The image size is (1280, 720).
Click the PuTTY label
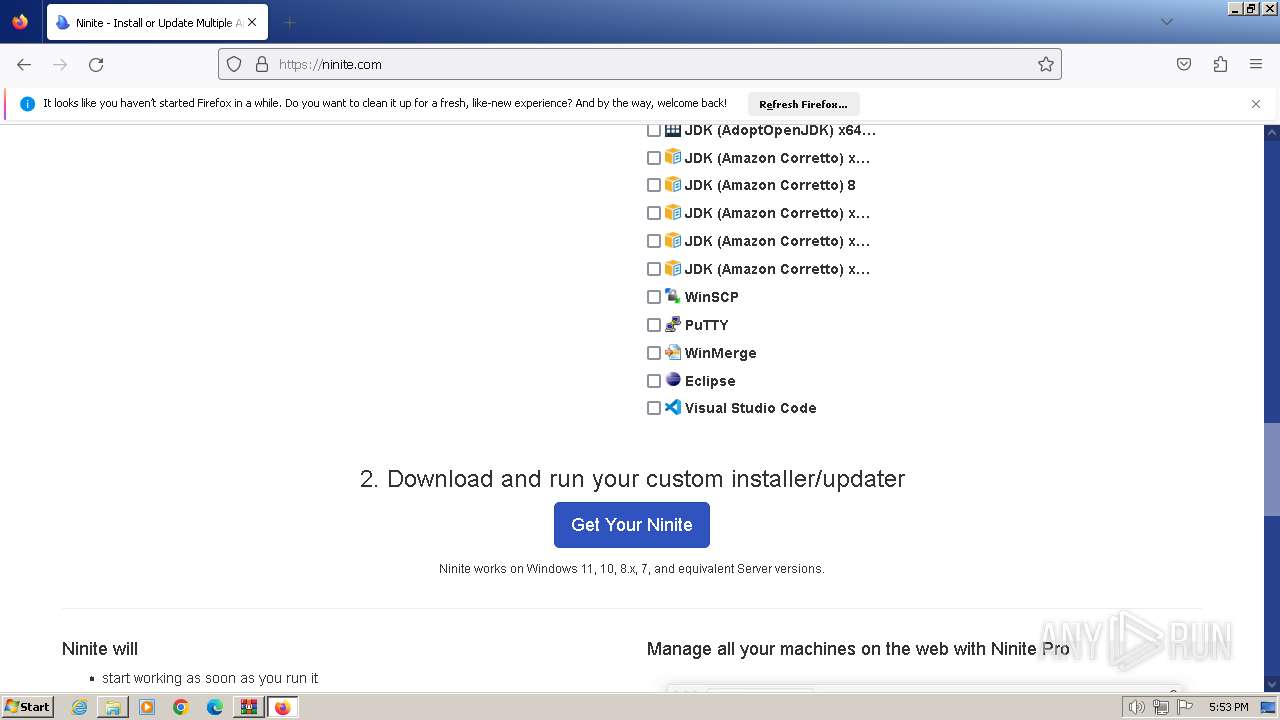pyautogui.click(x=706, y=325)
